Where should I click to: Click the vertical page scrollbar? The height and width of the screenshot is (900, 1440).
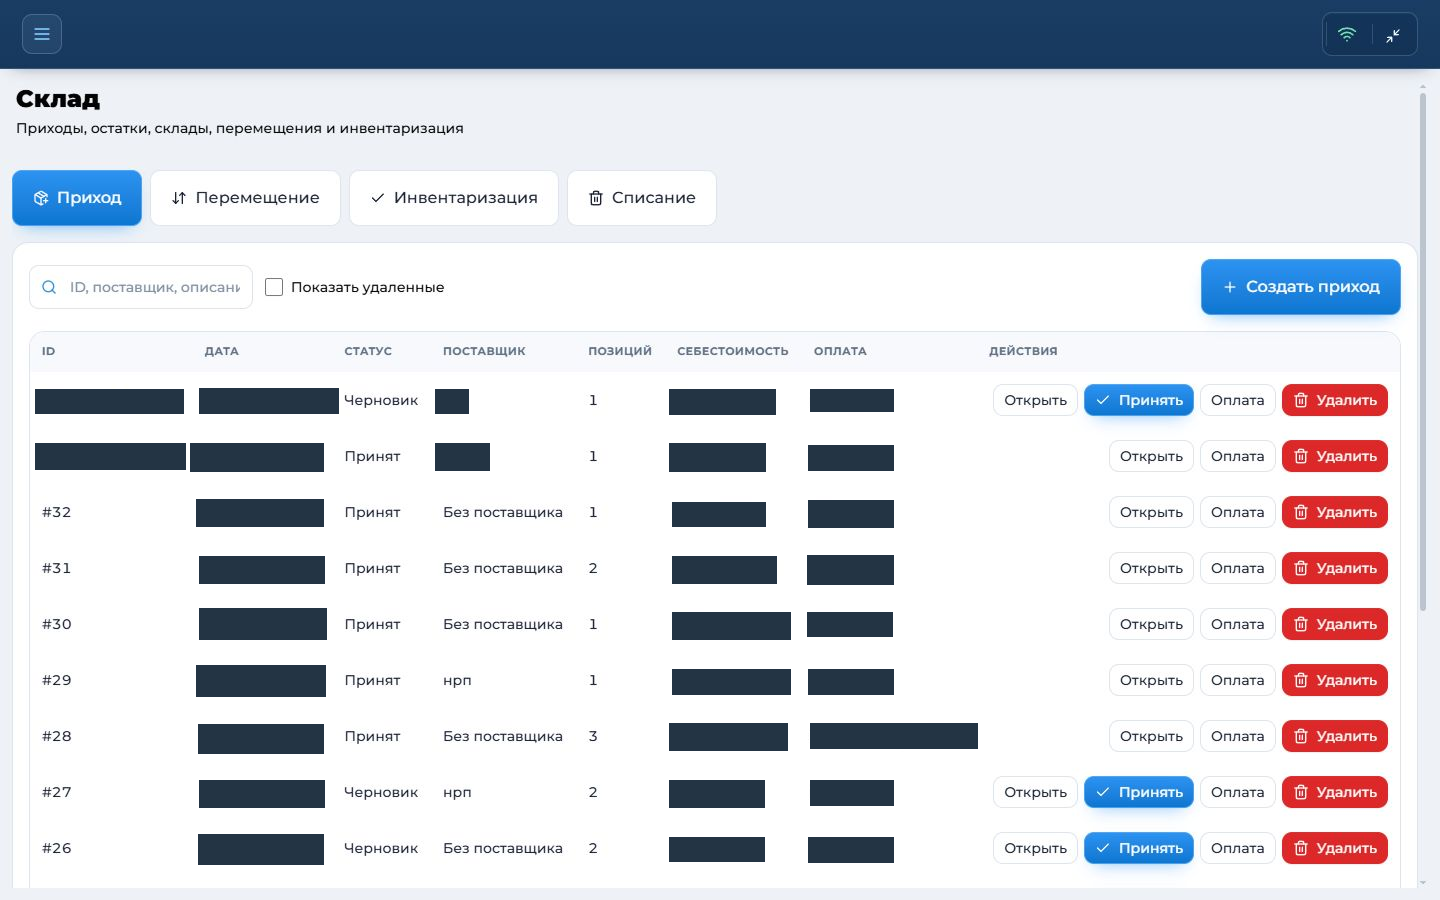click(x=1423, y=350)
